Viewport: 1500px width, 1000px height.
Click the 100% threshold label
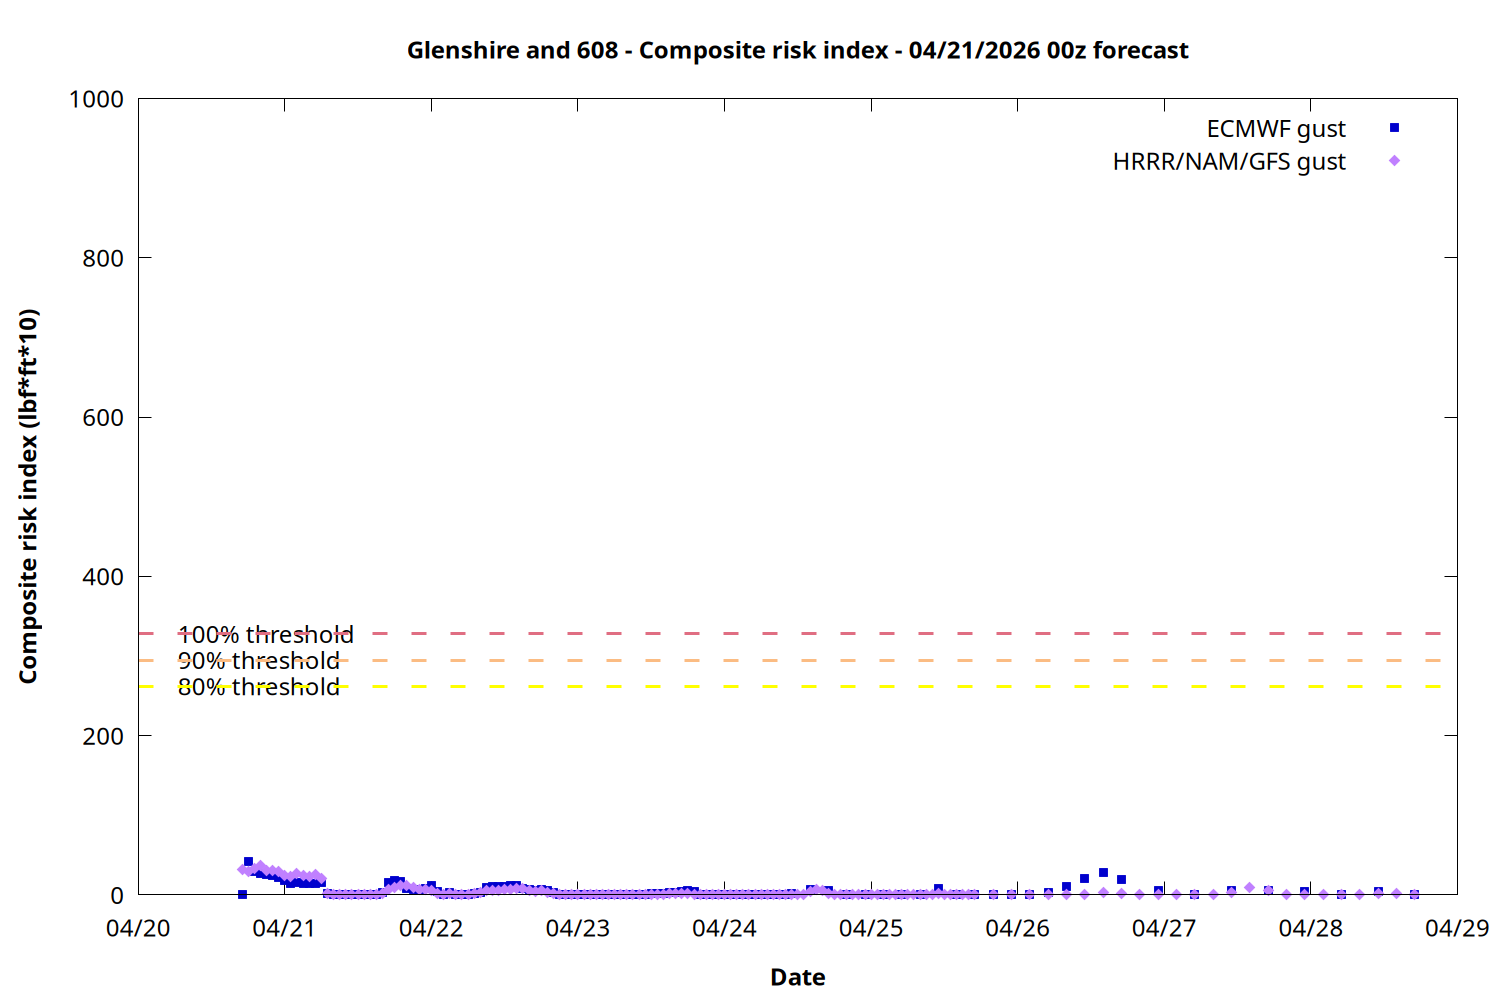point(265,635)
